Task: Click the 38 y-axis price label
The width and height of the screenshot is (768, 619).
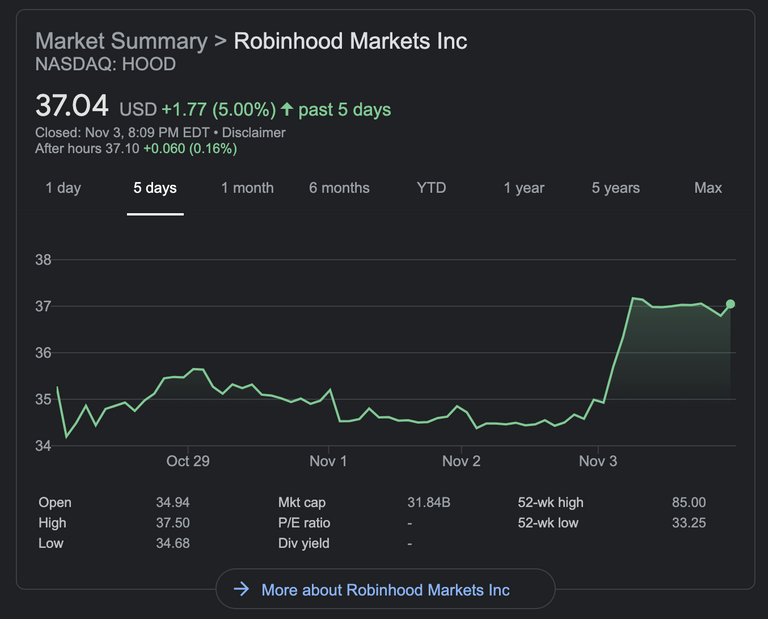Action: (x=43, y=260)
